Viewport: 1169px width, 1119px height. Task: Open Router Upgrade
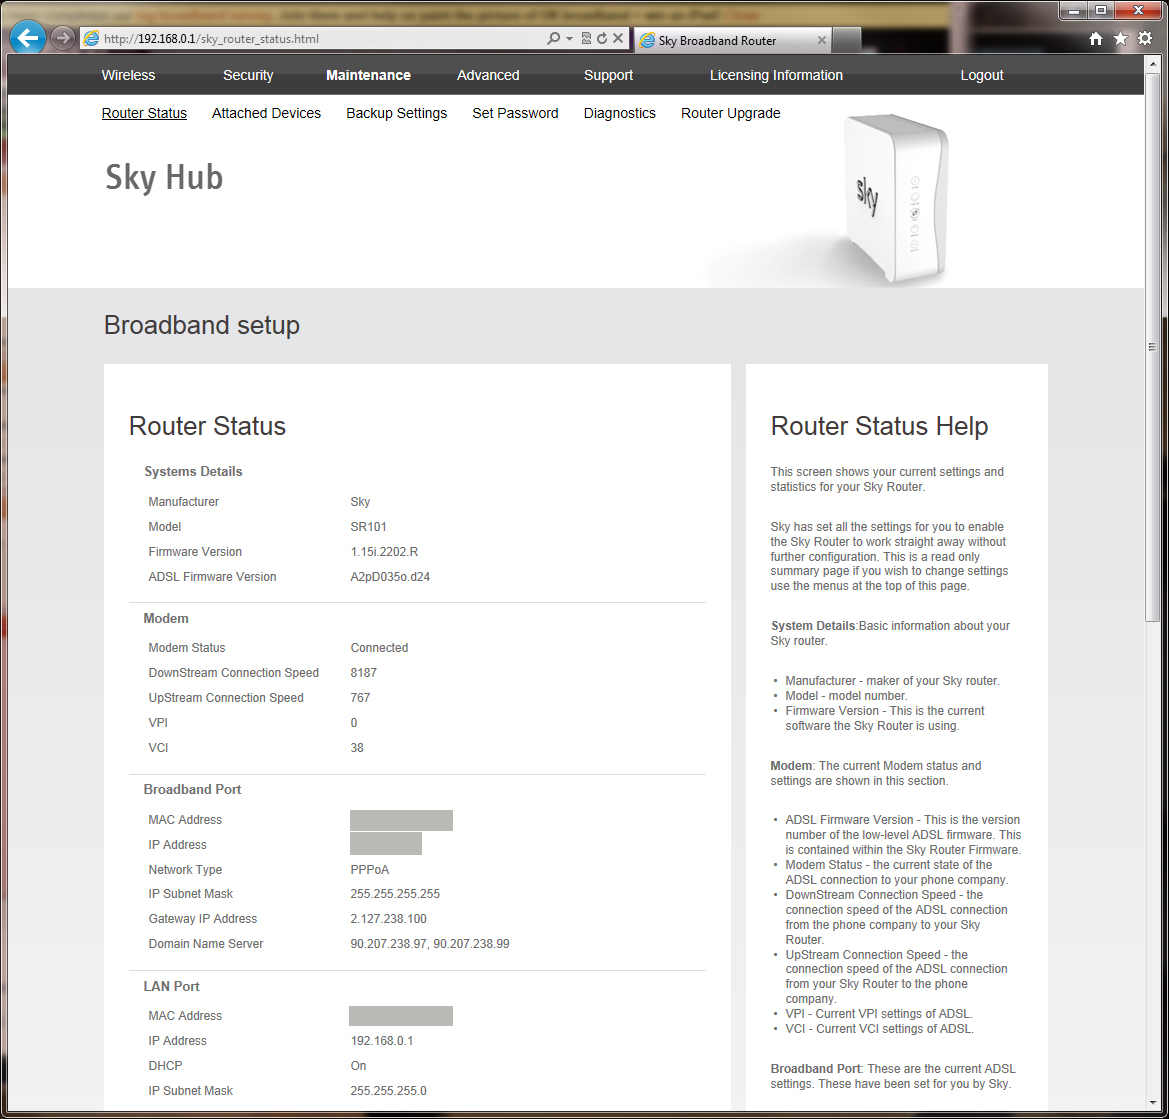pyautogui.click(x=731, y=113)
